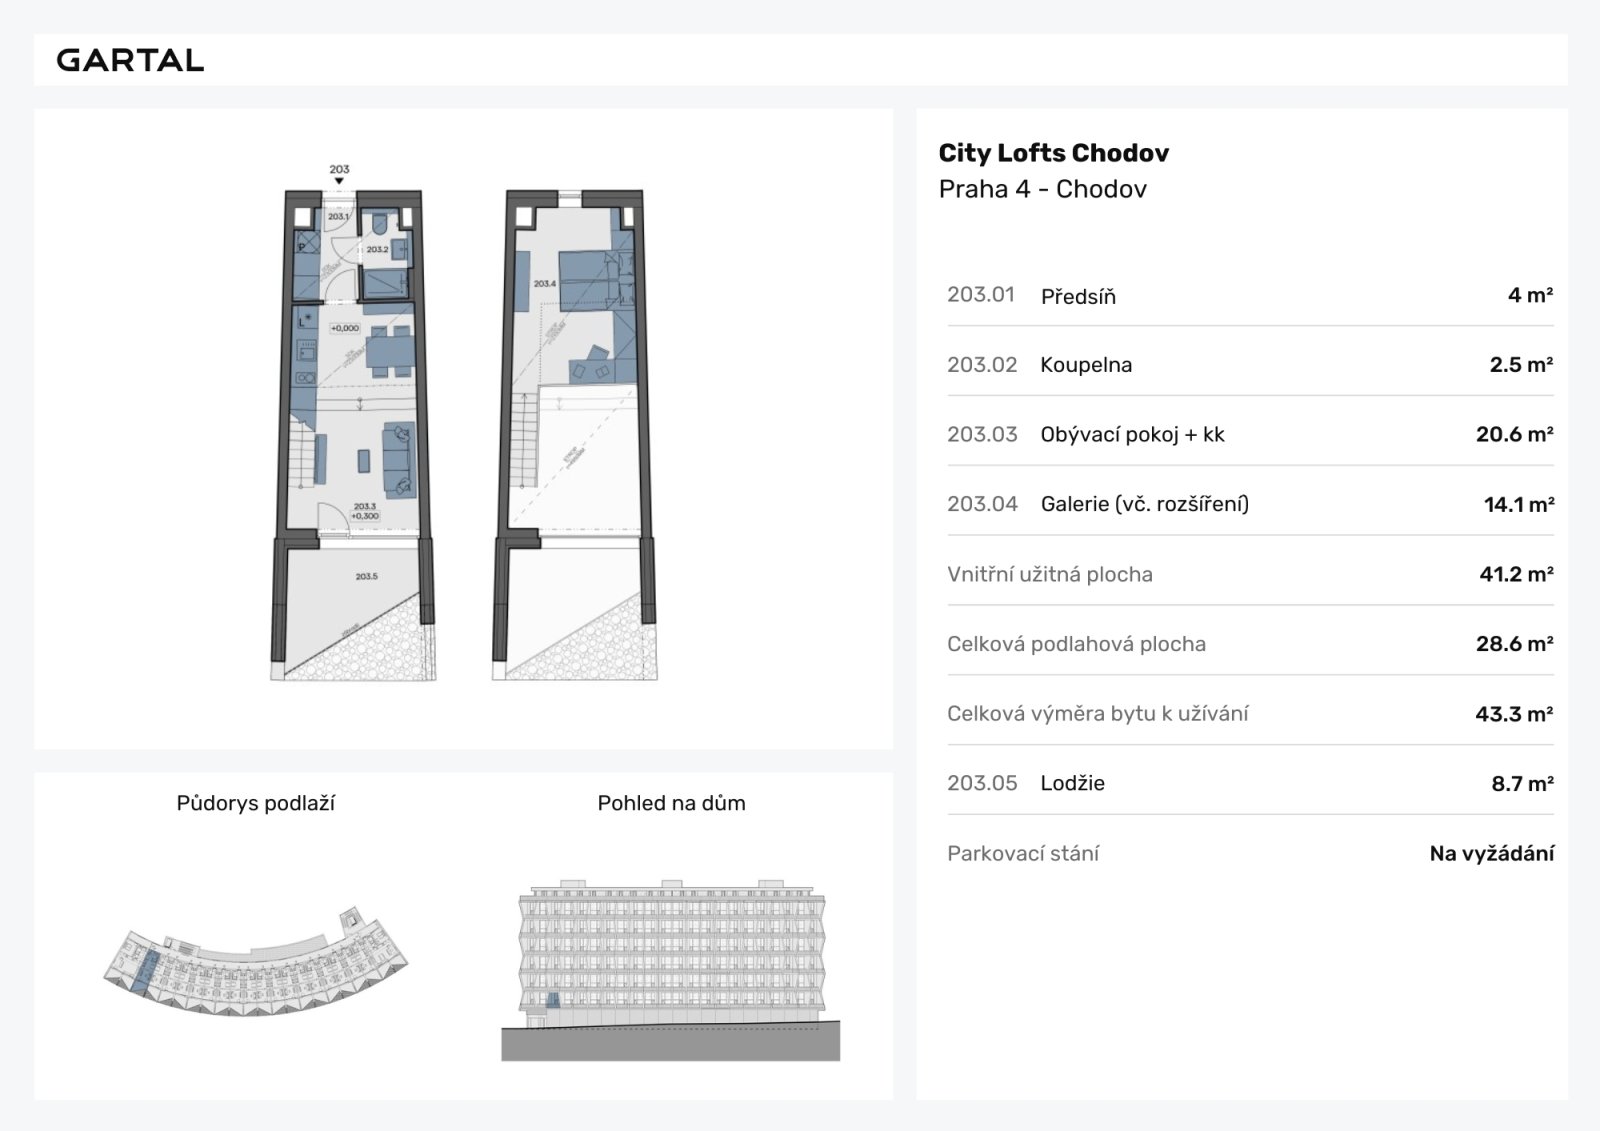Click the '203.05' room code
The height and width of the screenshot is (1131, 1600).
point(982,783)
